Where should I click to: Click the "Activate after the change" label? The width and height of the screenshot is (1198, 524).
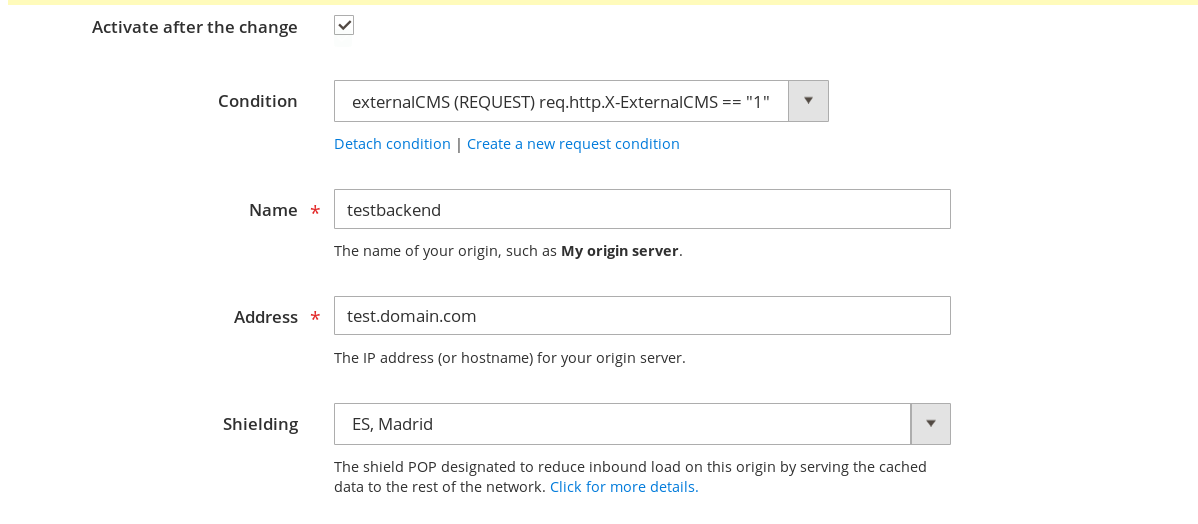click(194, 28)
